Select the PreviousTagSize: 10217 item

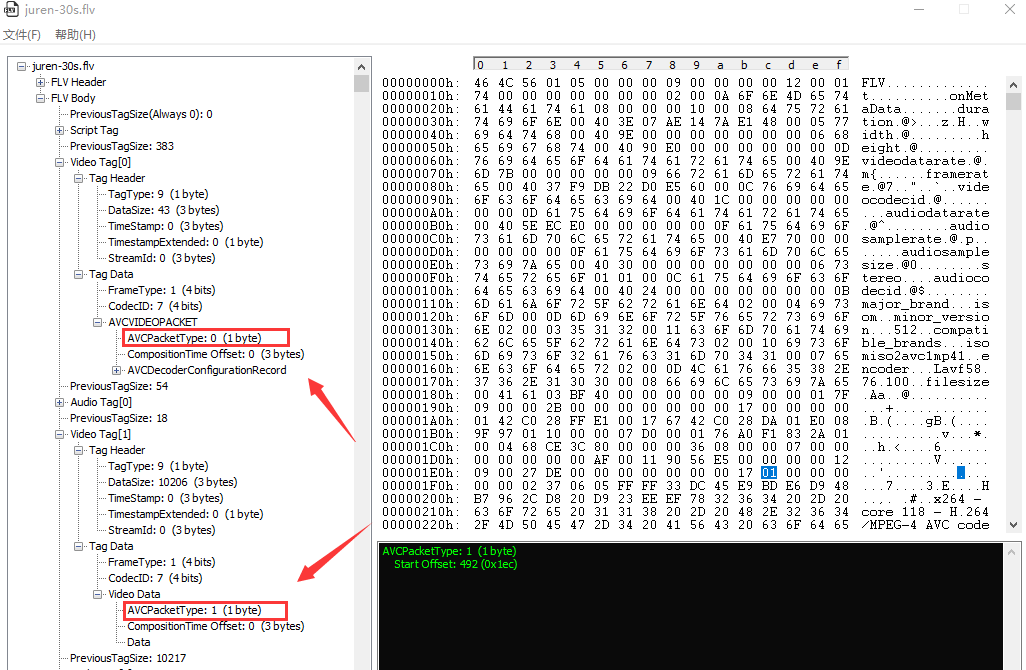coord(127,658)
